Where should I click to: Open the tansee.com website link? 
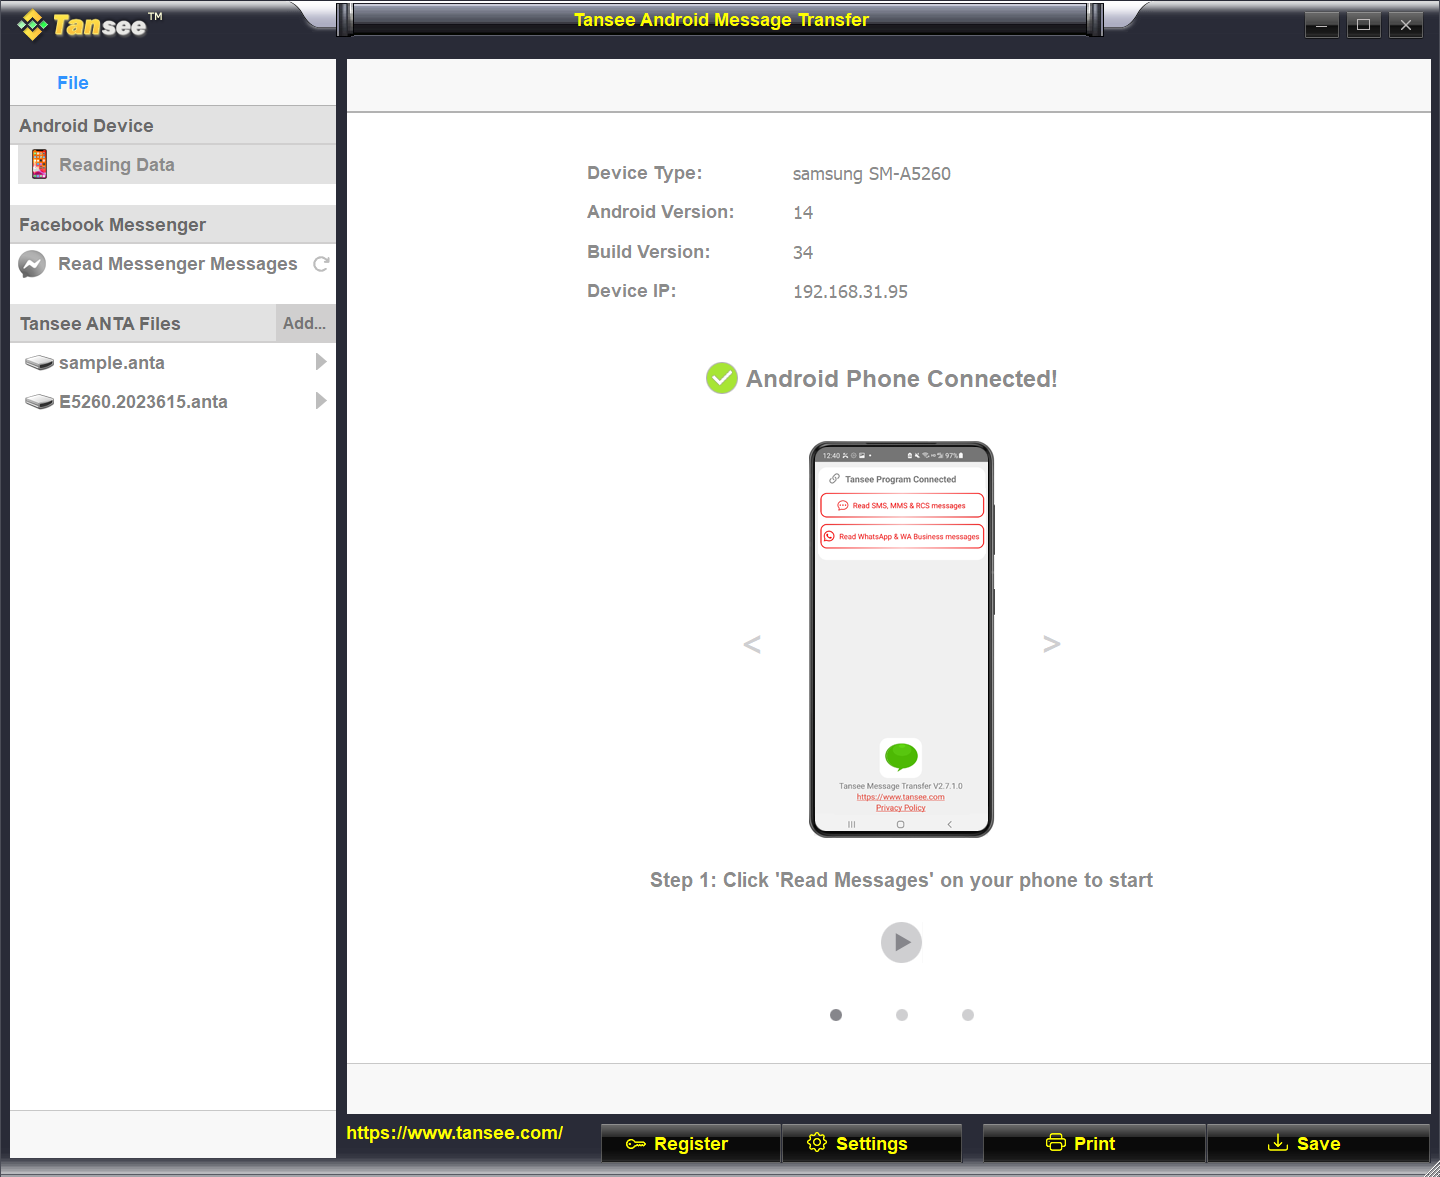coord(455,1132)
